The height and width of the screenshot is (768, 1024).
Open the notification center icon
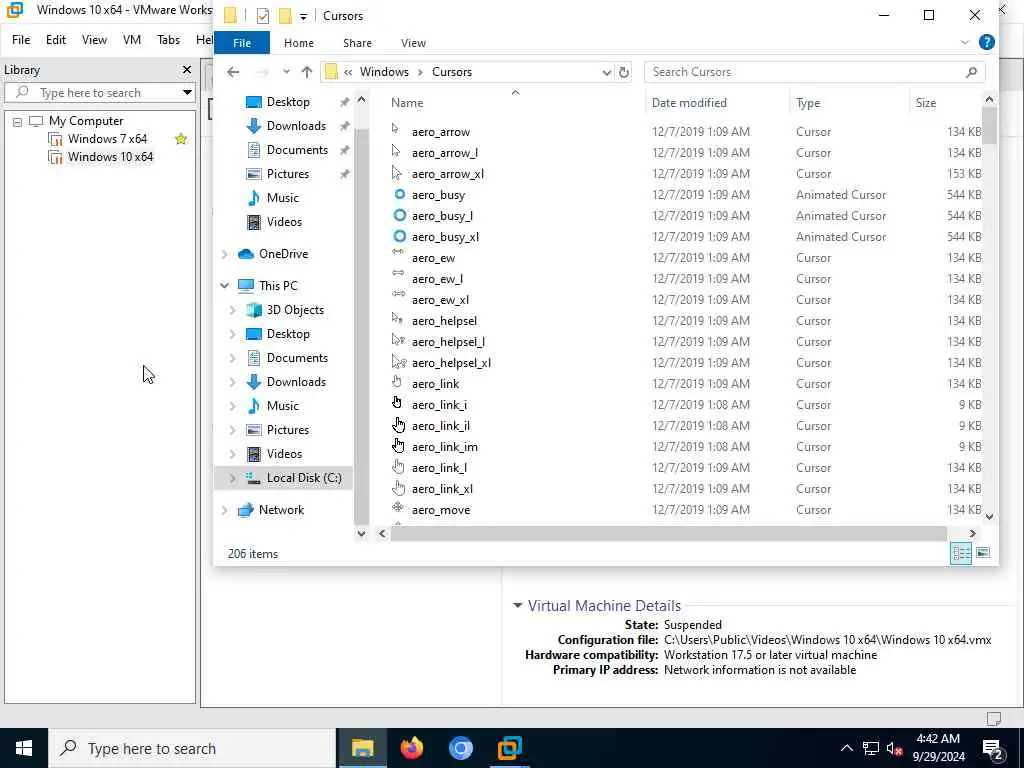[x=993, y=748]
